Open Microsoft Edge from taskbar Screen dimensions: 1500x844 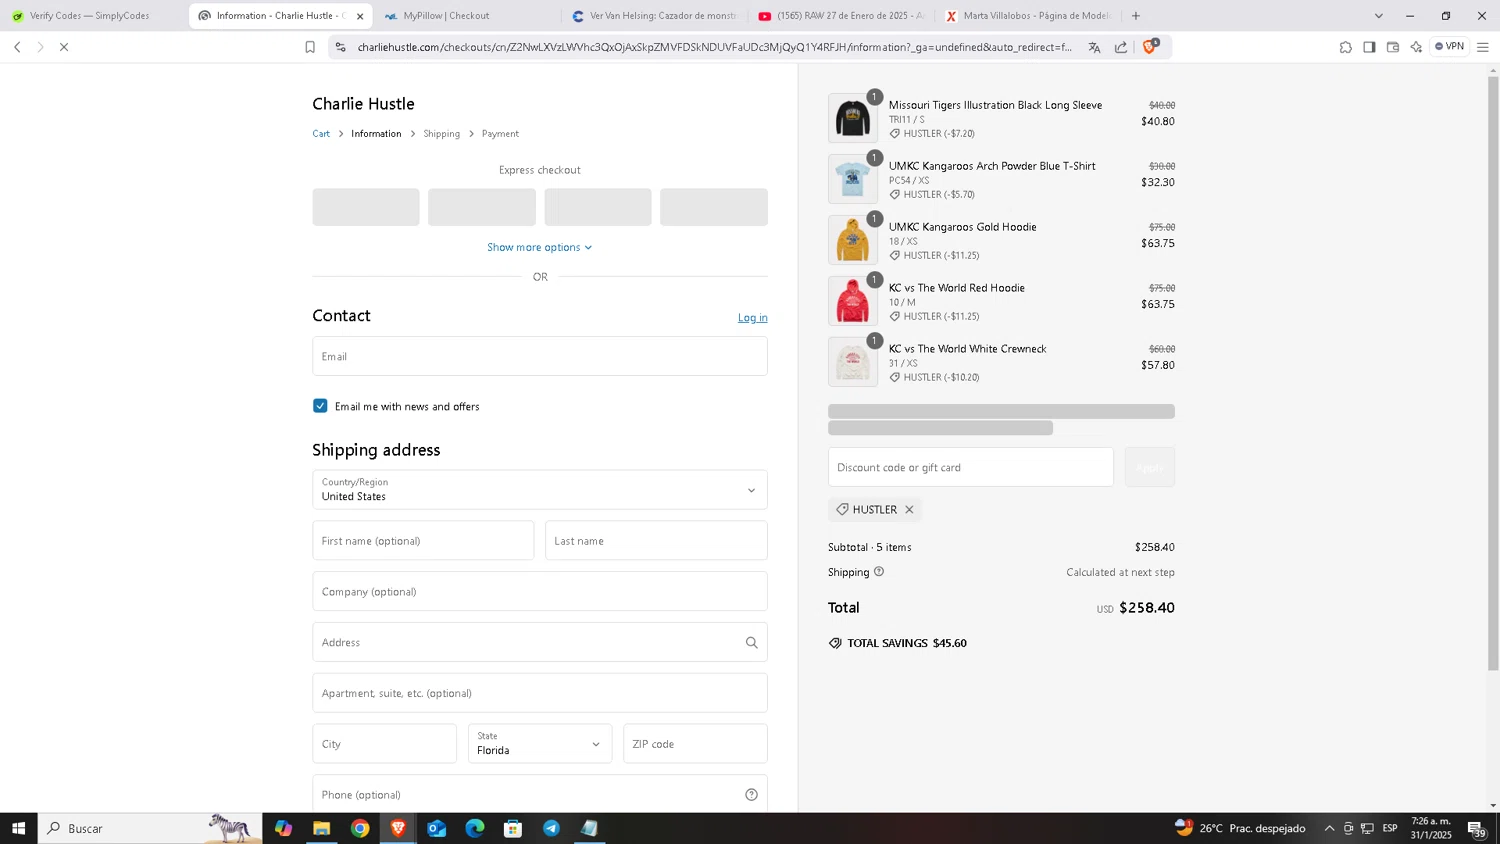475,828
